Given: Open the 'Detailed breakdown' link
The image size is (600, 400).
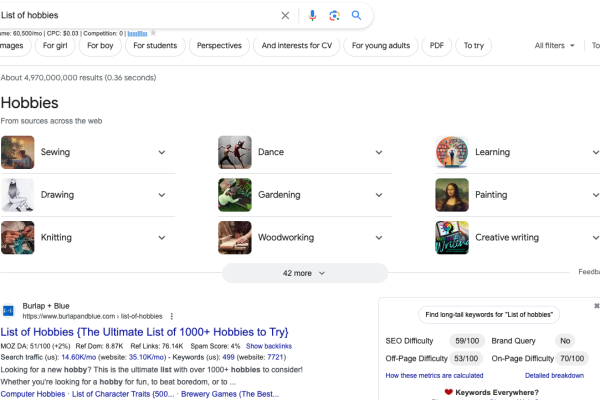Looking at the screenshot, I should [x=554, y=376].
